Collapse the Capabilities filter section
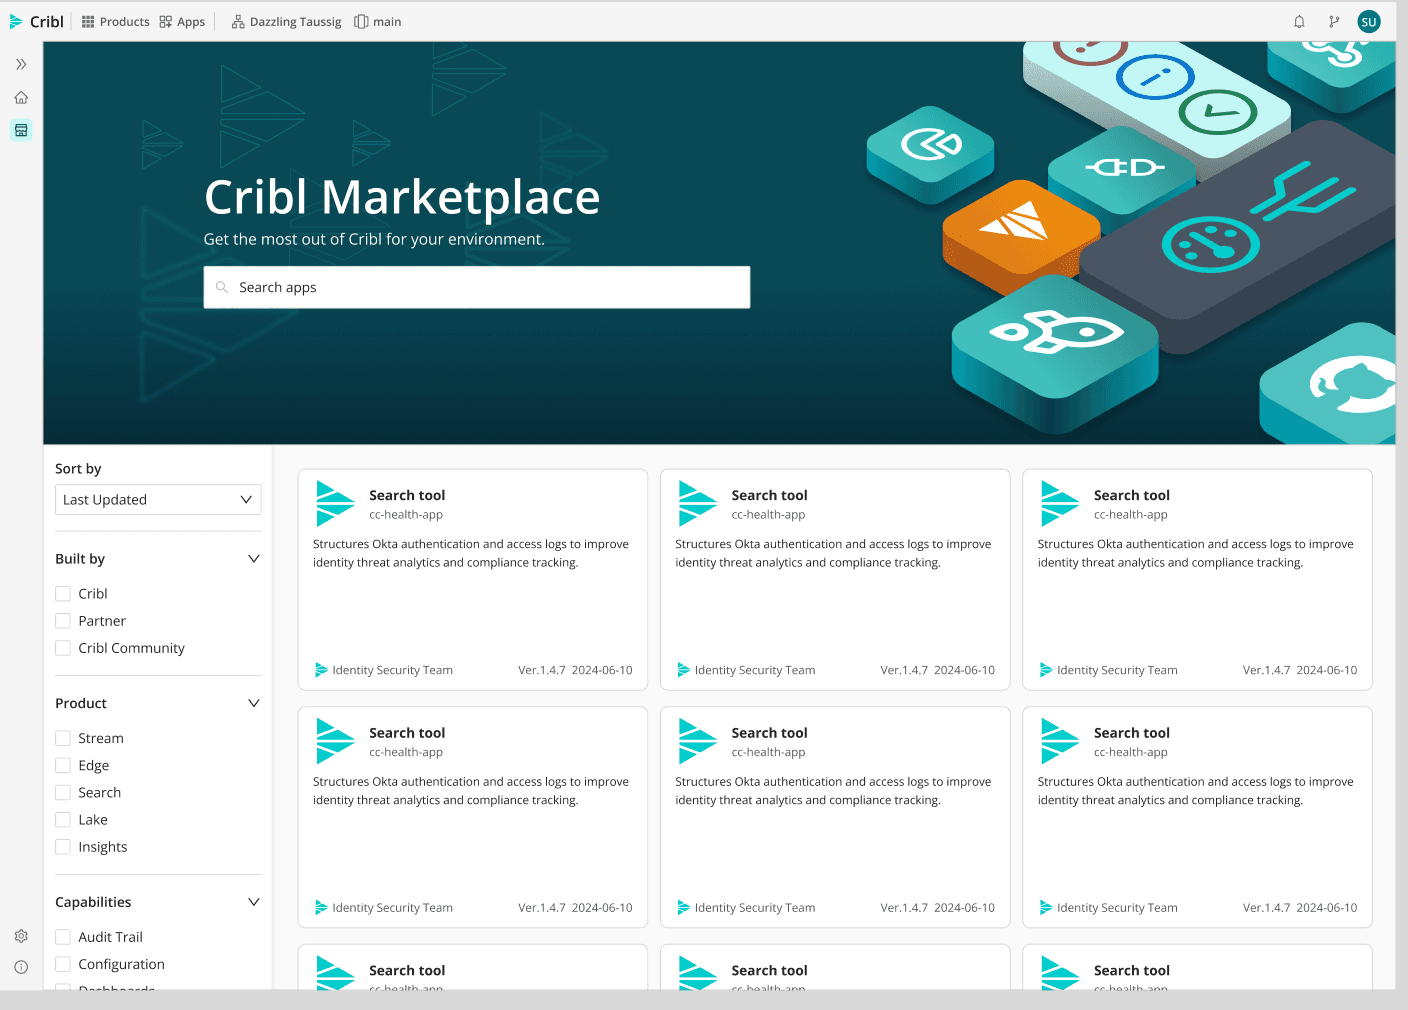Image resolution: width=1408 pixels, height=1010 pixels. tap(253, 902)
